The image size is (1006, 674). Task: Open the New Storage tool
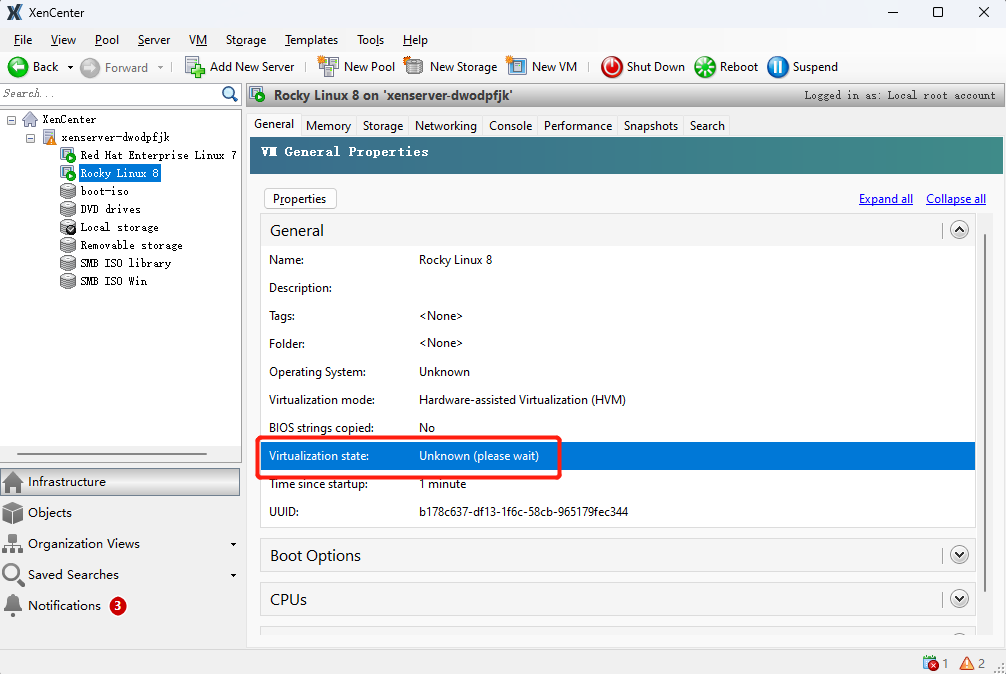point(451,66)
